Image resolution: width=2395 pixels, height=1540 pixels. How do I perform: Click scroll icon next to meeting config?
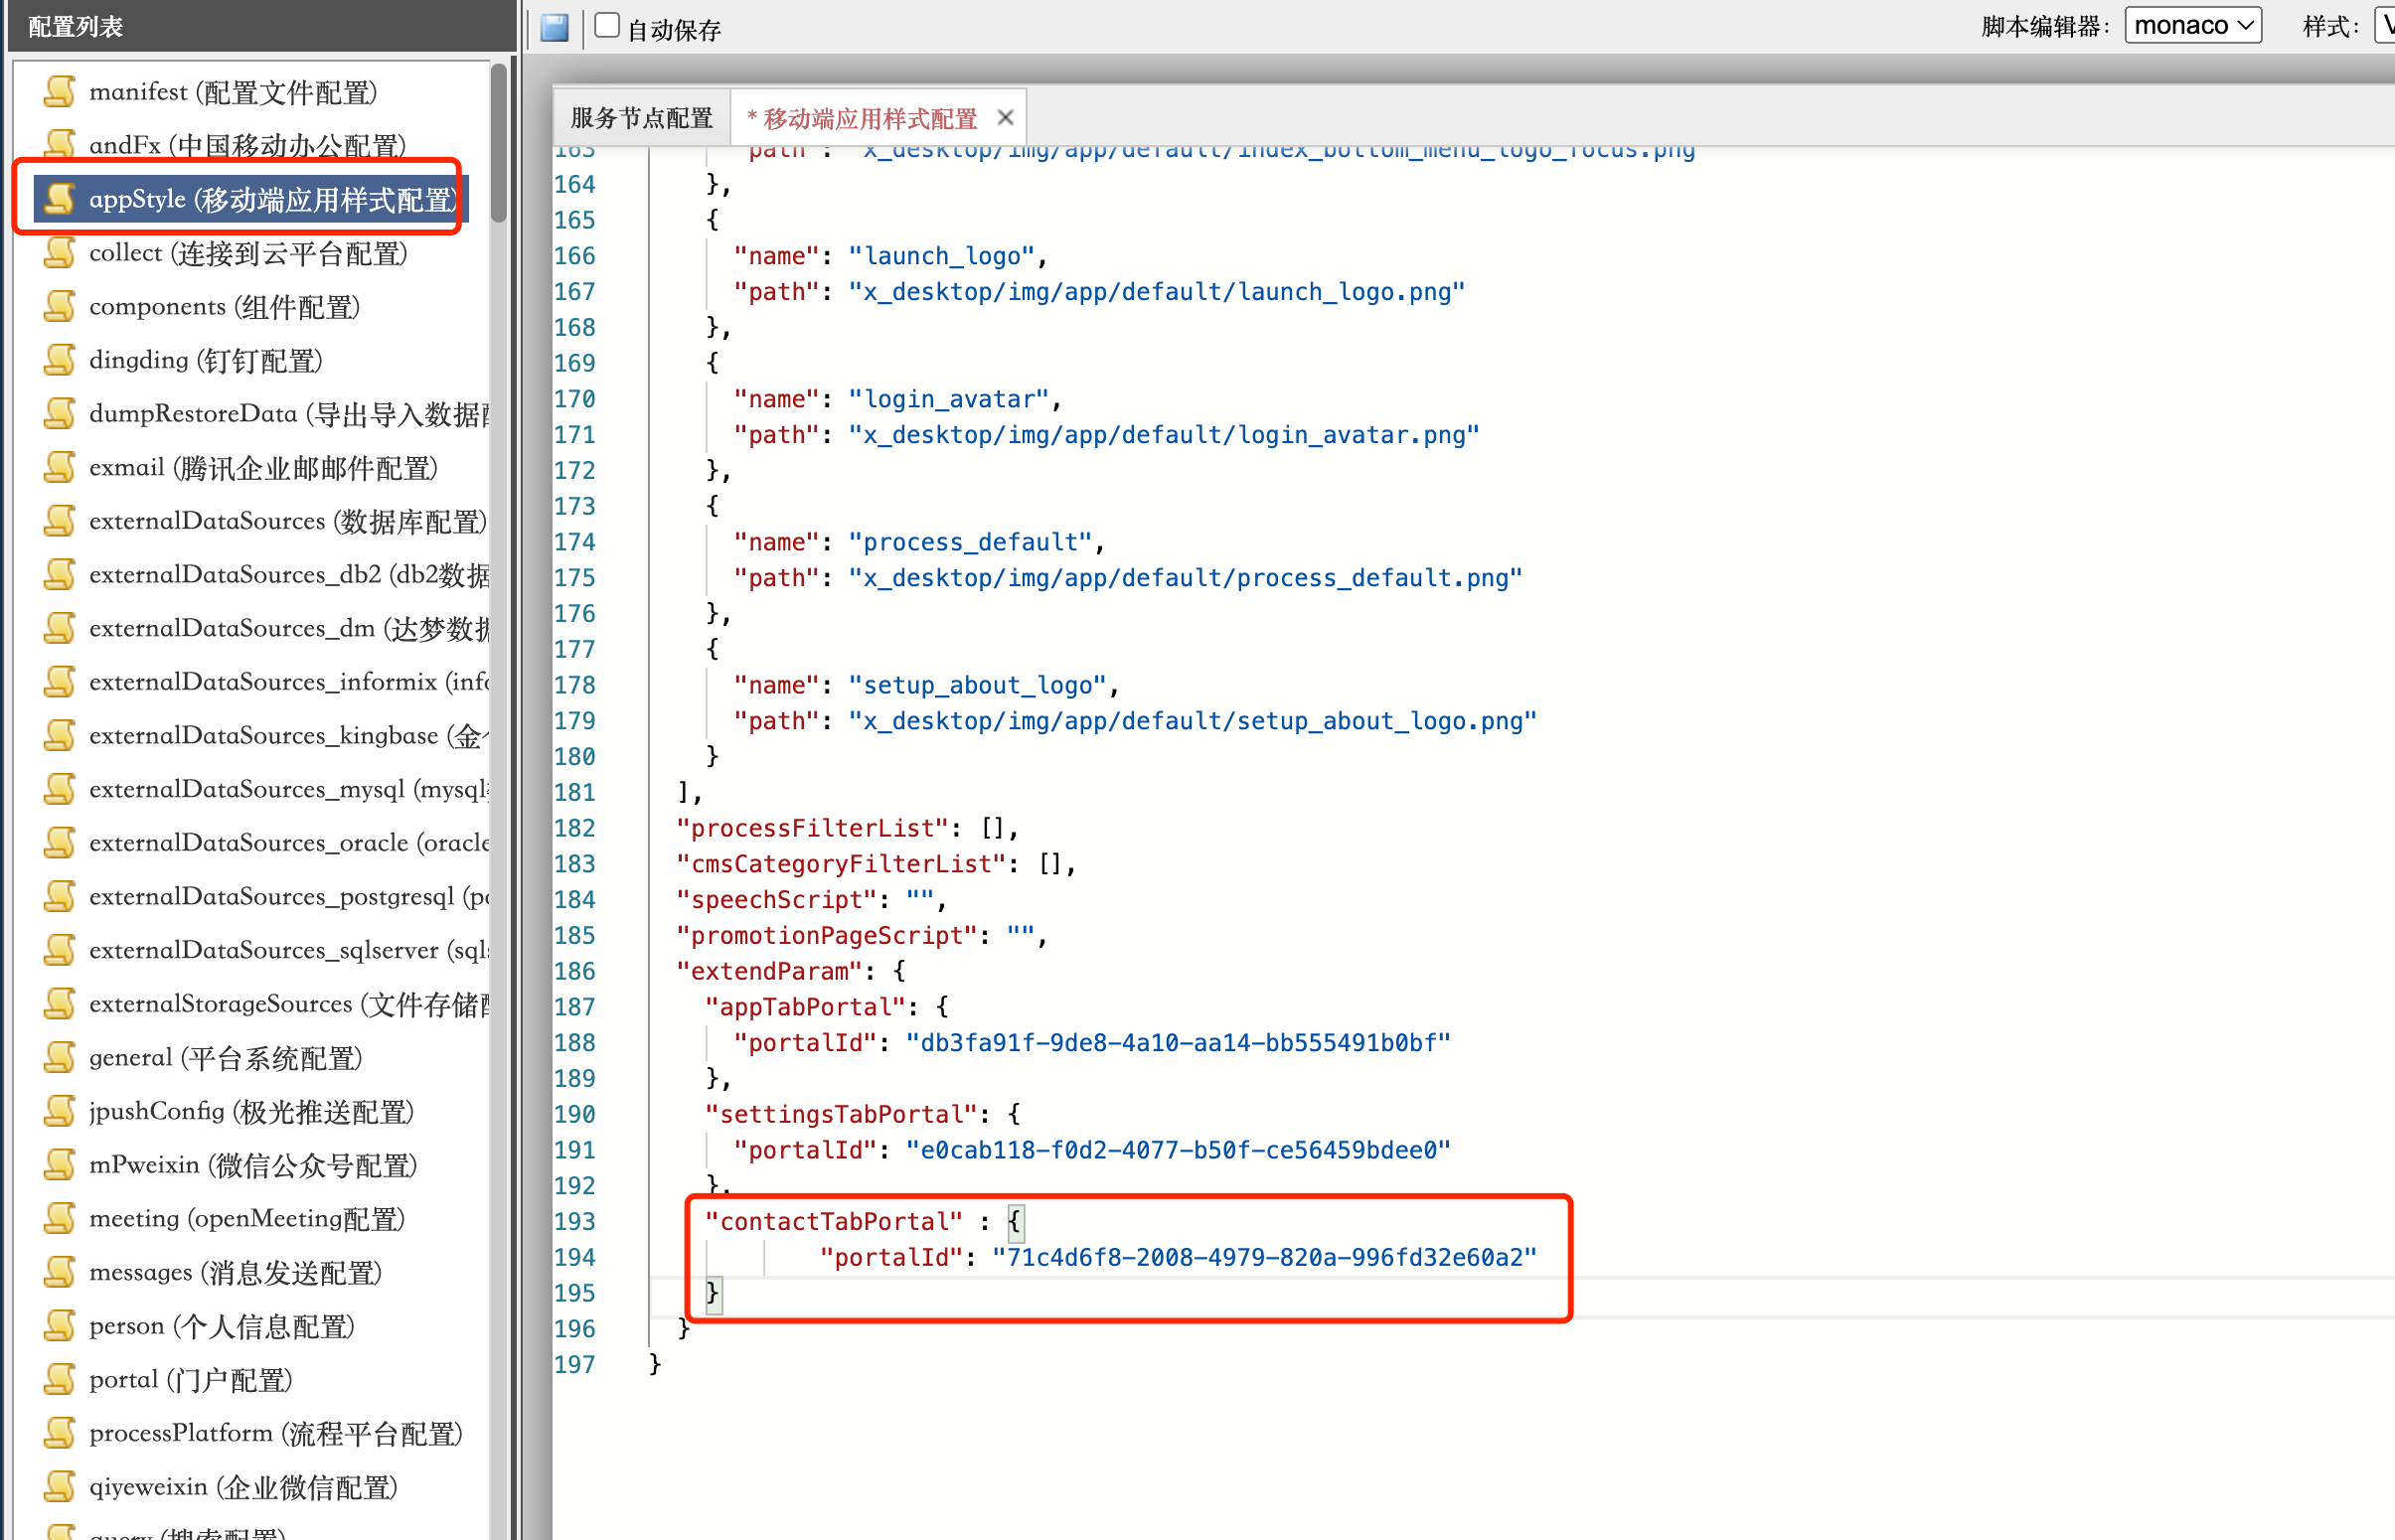(60, 1218)
